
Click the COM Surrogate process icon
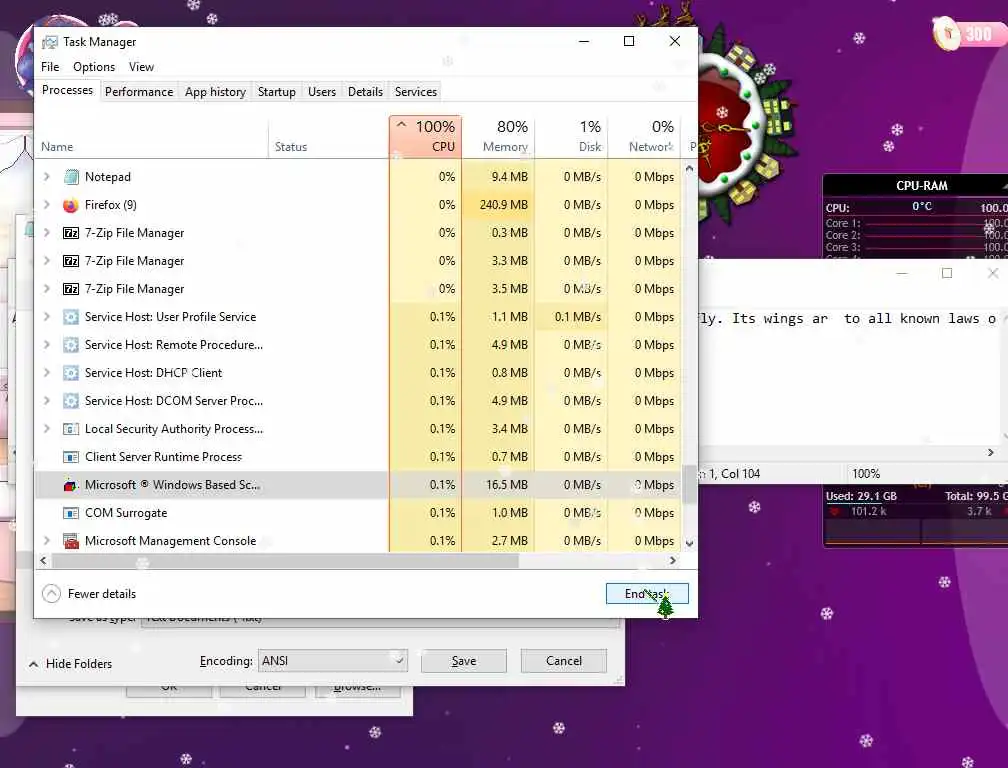(71, 513)
